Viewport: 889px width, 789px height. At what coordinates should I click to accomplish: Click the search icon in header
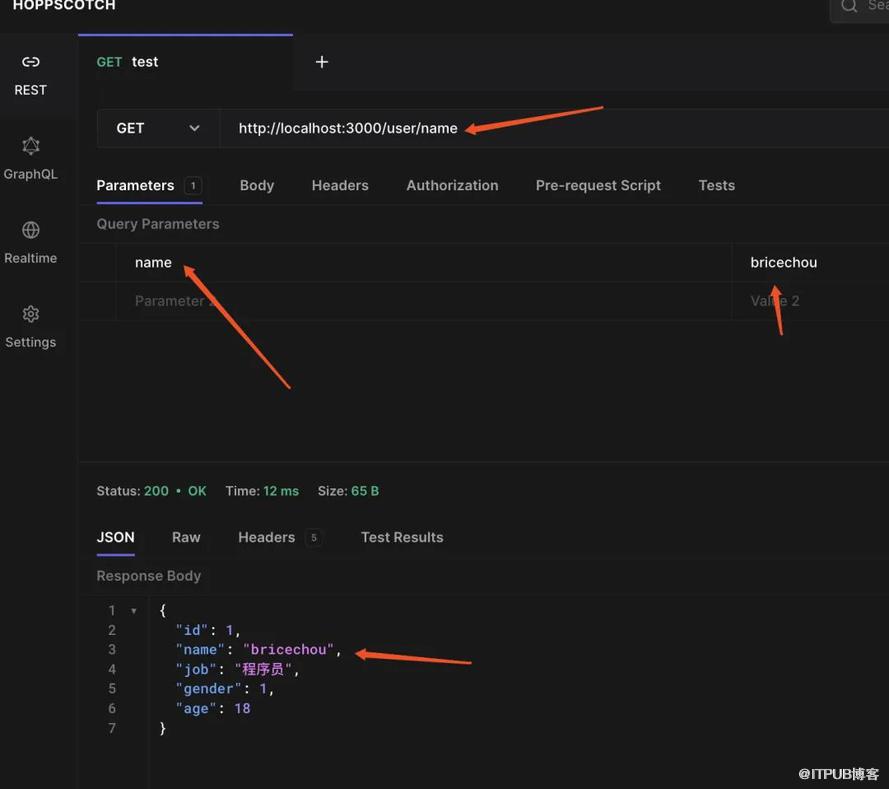pos(849,6)
